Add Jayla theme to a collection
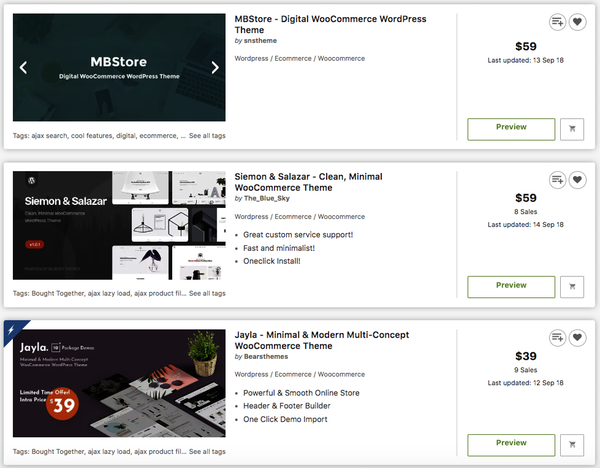The image size is (600, 468). [558, 337]
